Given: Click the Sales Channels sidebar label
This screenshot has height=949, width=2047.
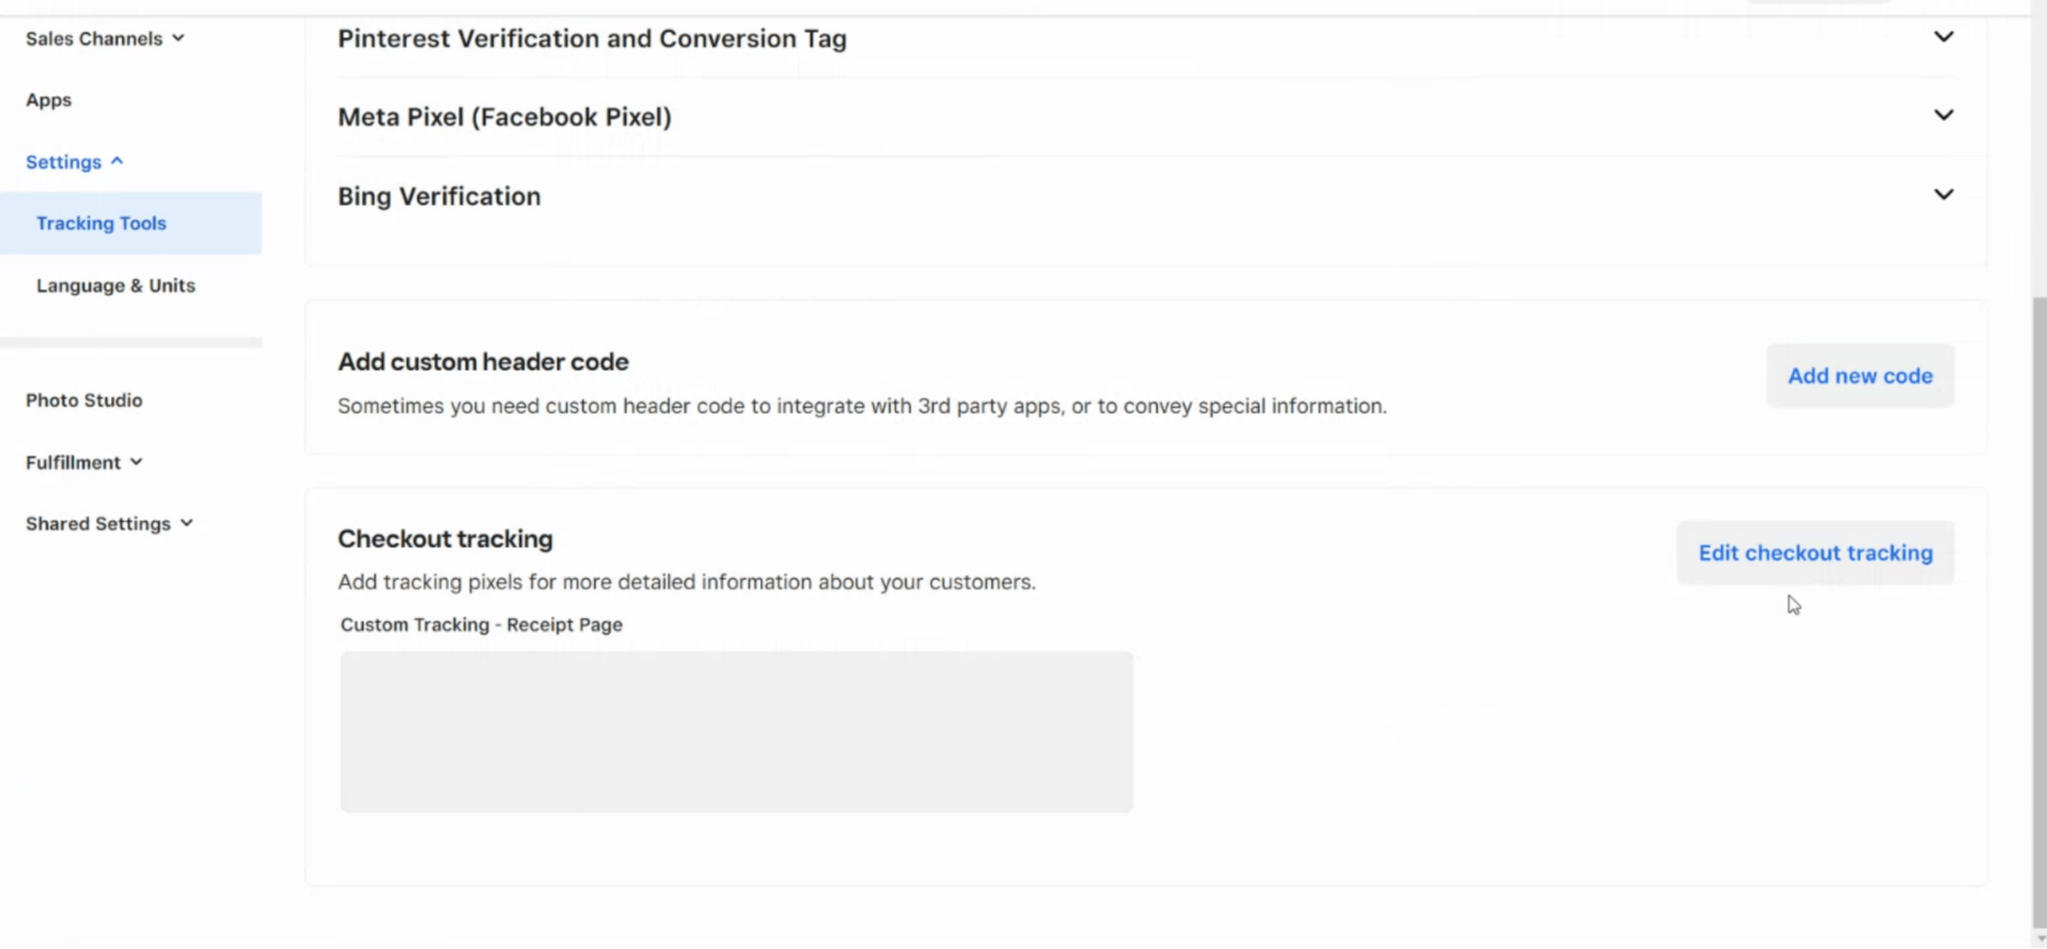Looking at the screenshot, I should (x=93, y=38).
